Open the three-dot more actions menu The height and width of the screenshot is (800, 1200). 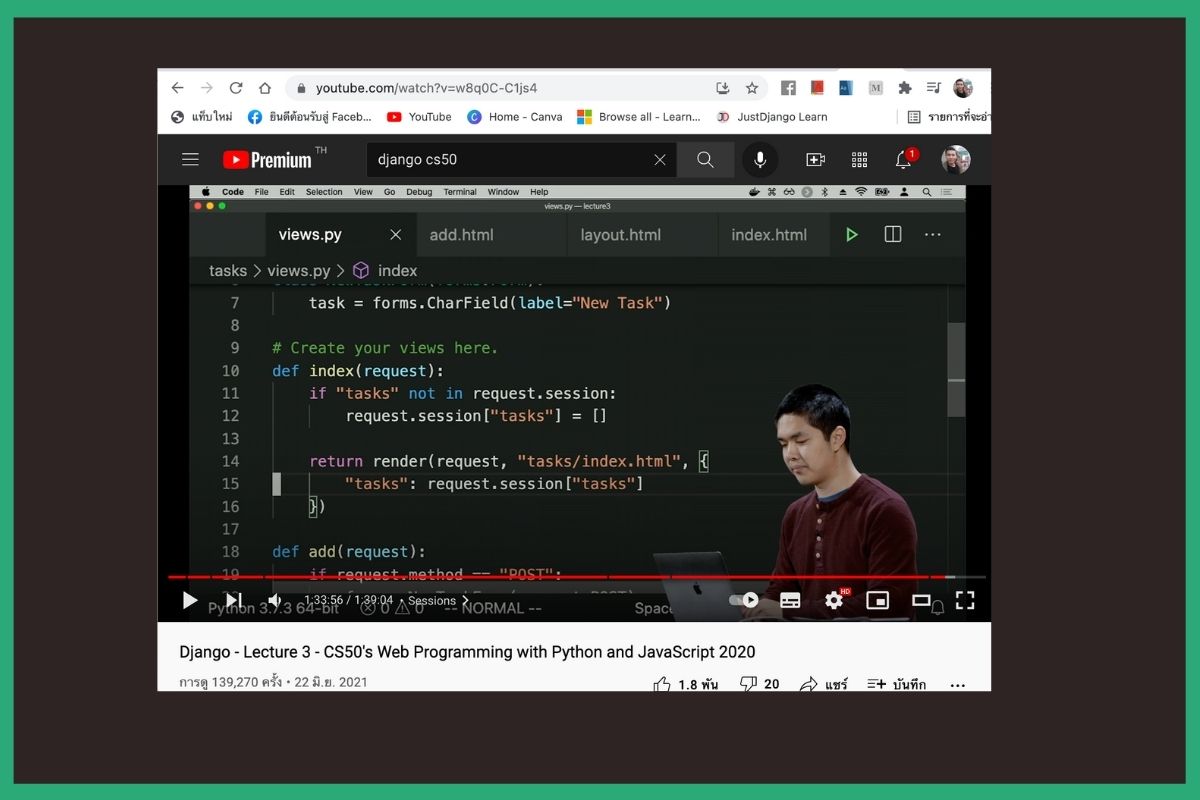click(x=957, y=685)
